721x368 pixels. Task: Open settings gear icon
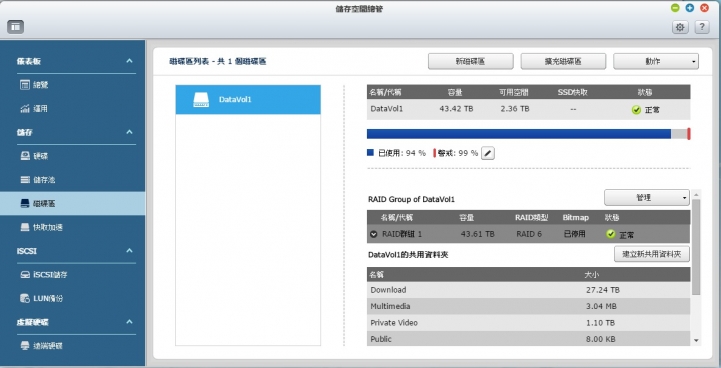click(x=680, y=27)
